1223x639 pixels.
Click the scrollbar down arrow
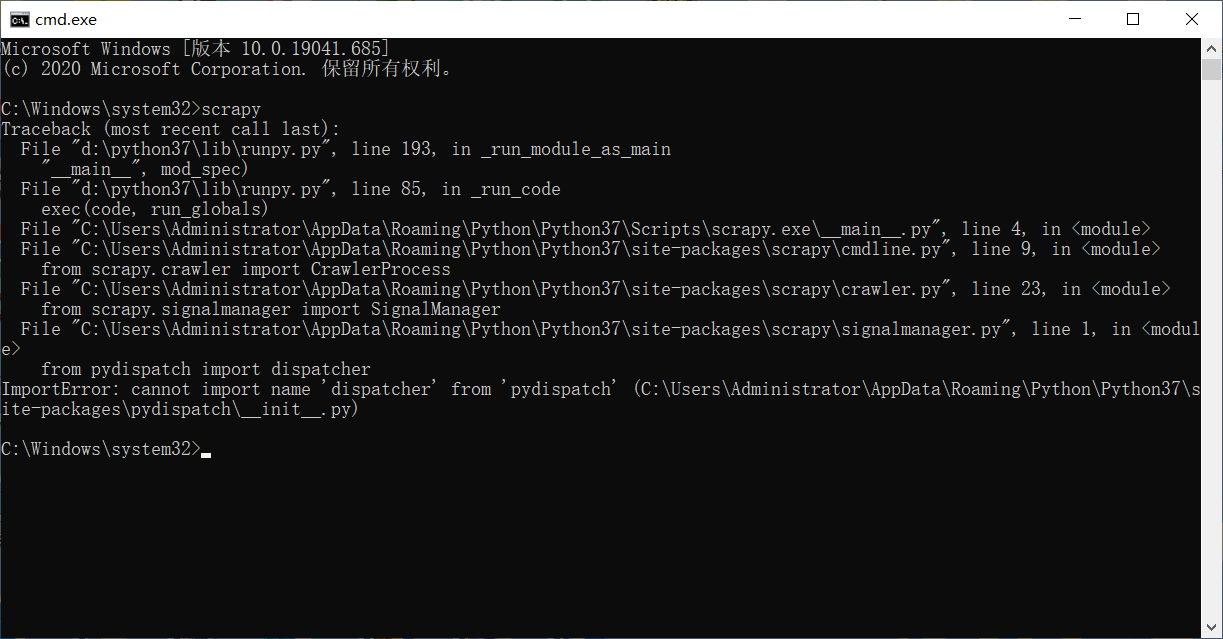pyautogui.click(x=1212, y=629)
